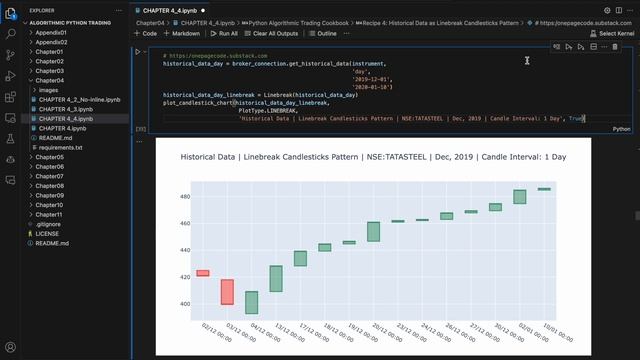Viewport: 640px width, 360px height.
Task: Open Source Control view in activity bar
Action: (11, 55)
